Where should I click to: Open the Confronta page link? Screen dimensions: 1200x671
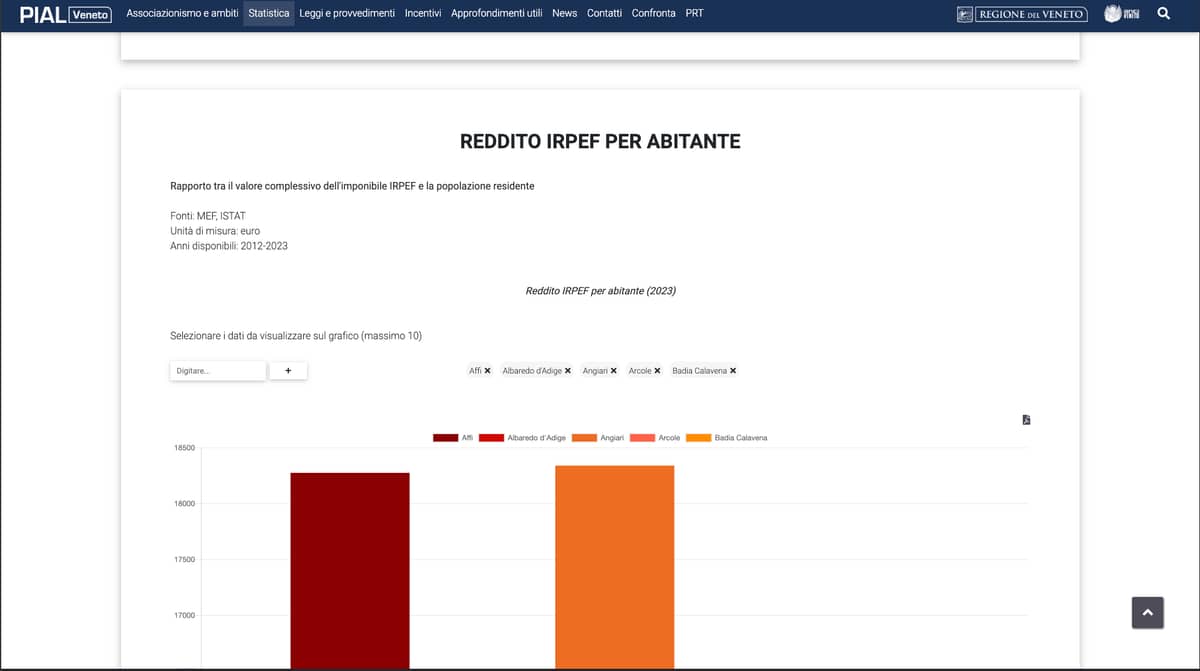point(654,13)
